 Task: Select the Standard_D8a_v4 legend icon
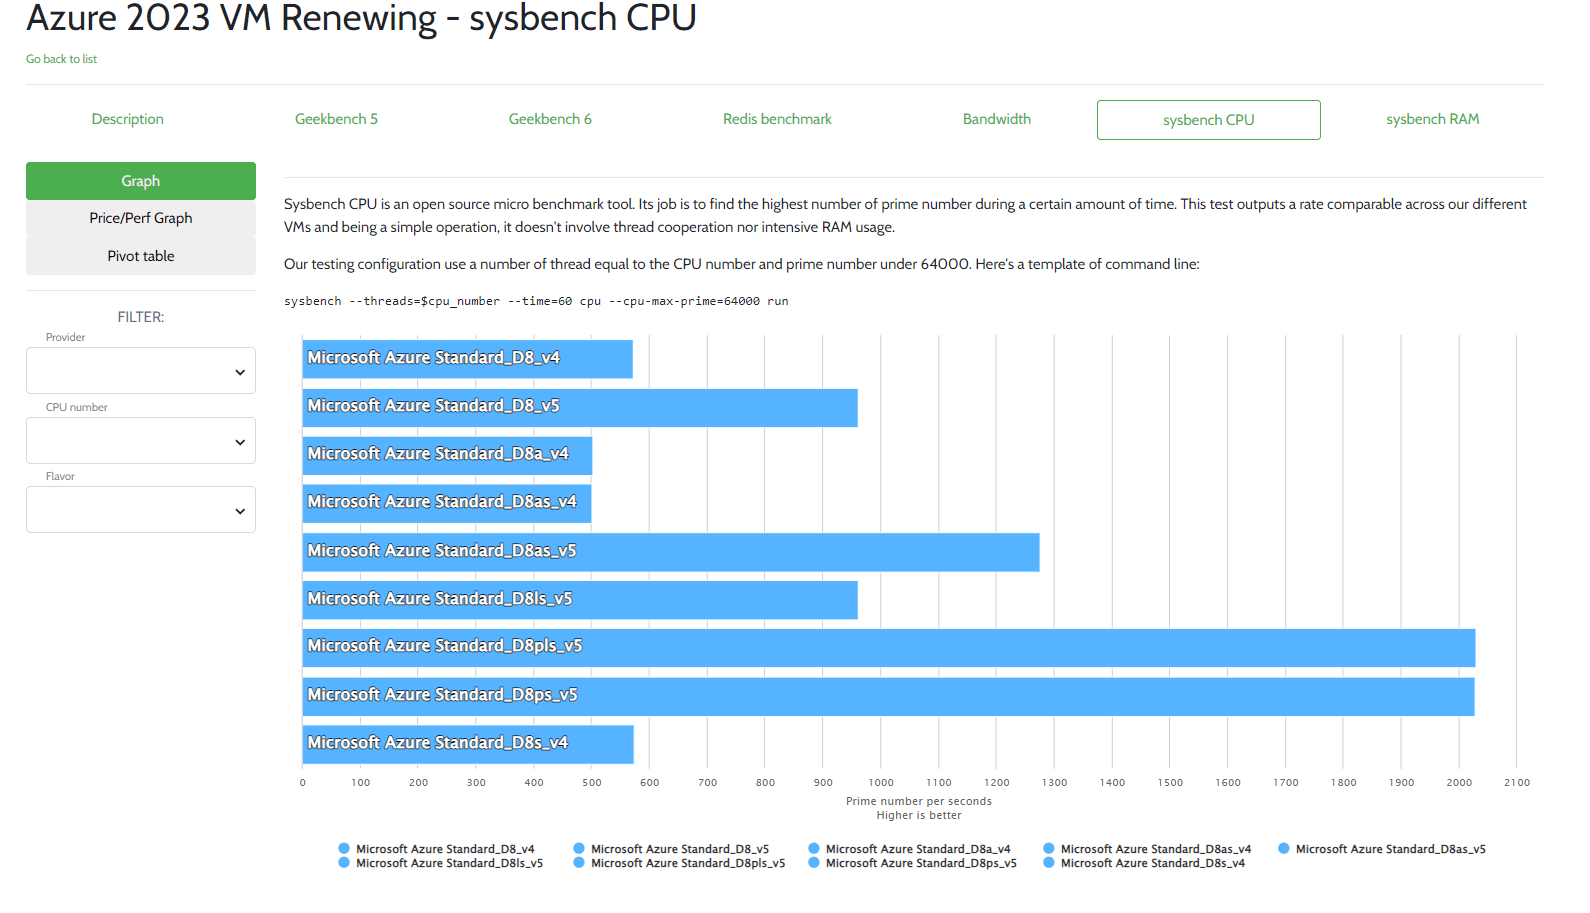(x=813, y=848)
